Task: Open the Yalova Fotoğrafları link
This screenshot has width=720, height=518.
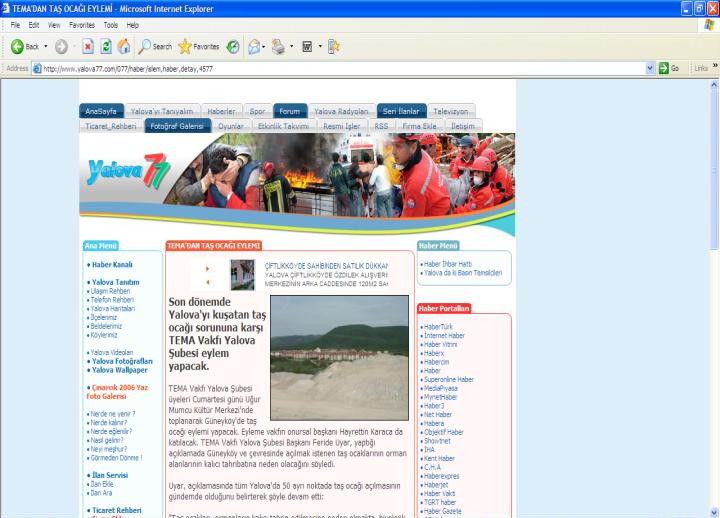Action: coord(122,361)
